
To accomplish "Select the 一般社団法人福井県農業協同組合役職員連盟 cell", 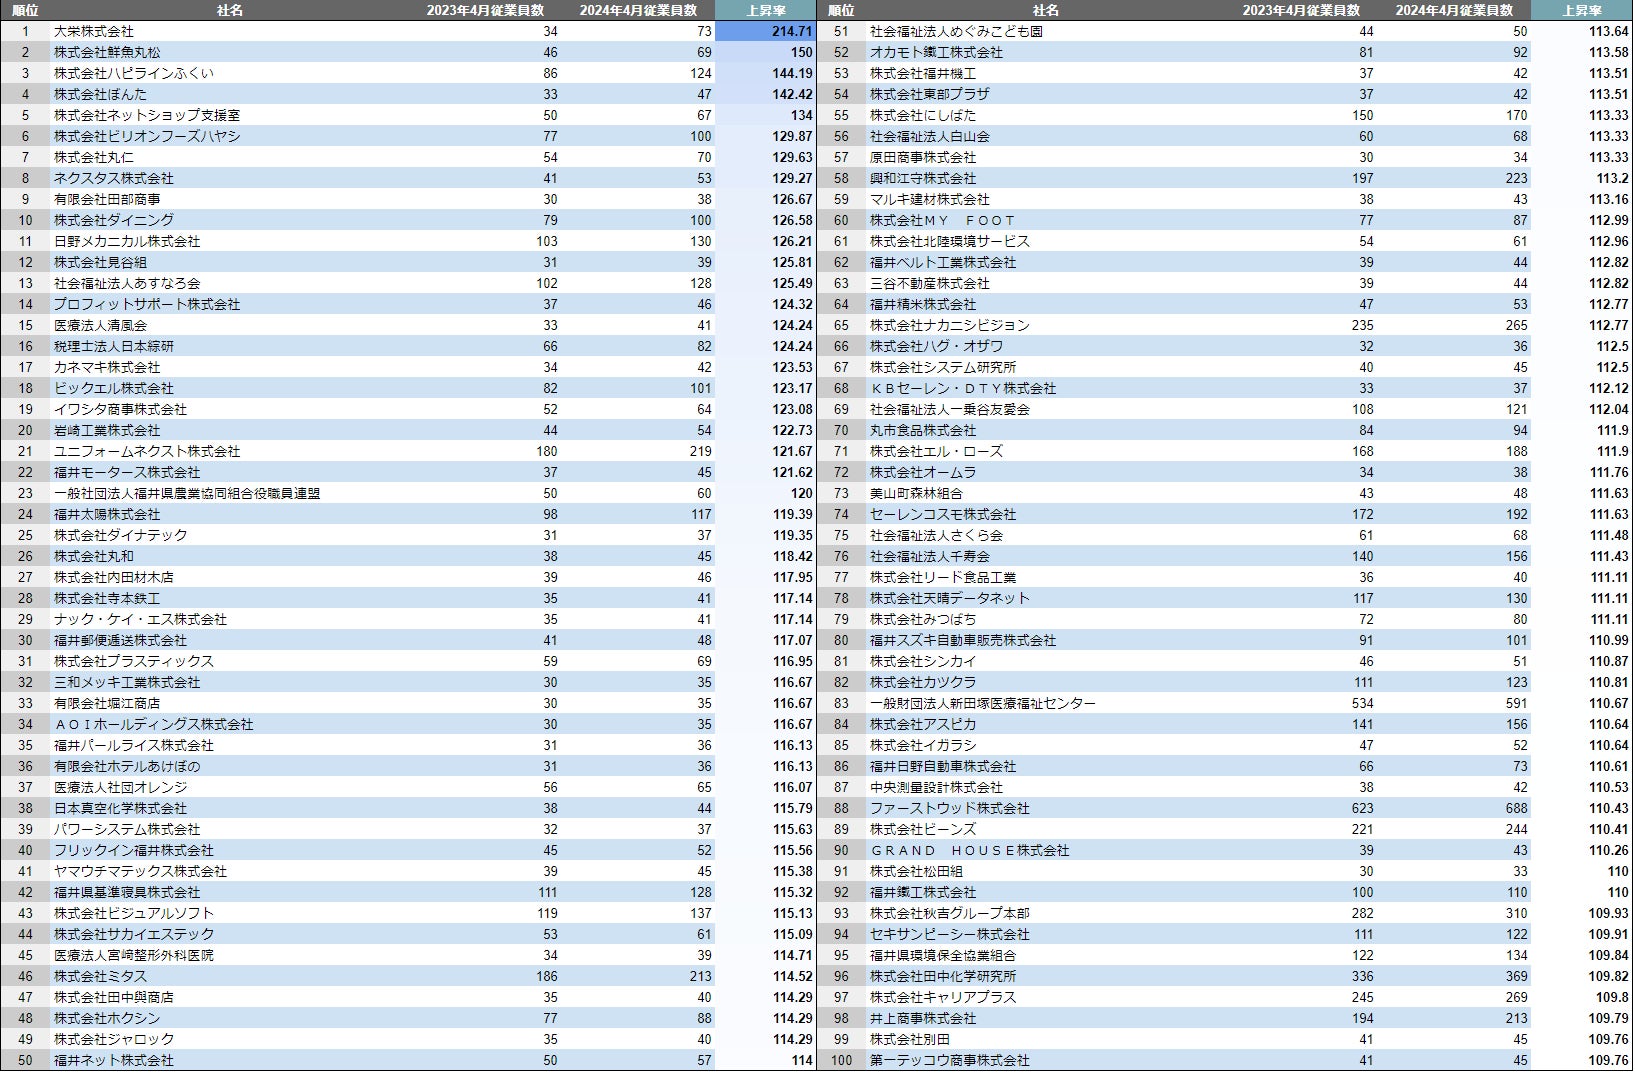I will [187, 493].
